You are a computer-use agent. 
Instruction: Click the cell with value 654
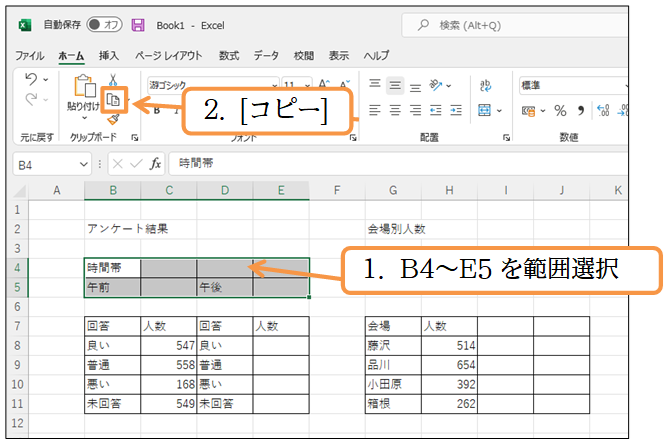pyautogui.click(x=449, y=365)
